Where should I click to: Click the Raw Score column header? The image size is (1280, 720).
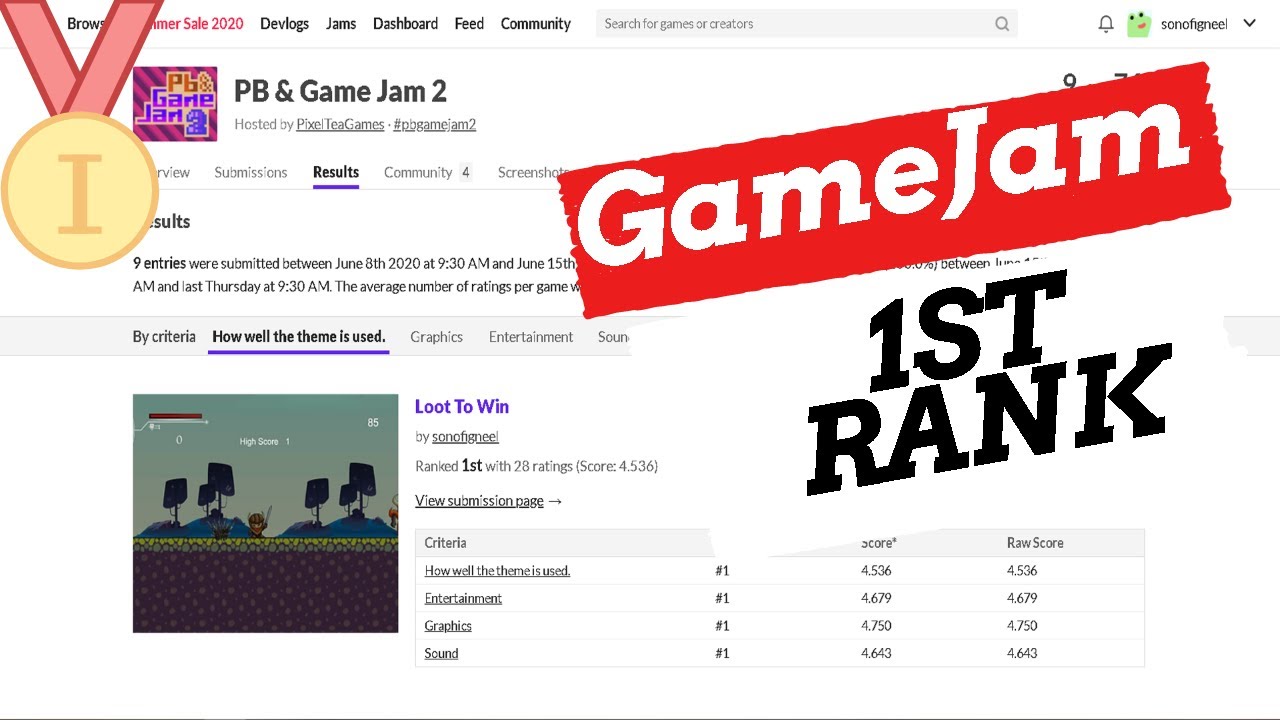click(x=1035, y=543)
